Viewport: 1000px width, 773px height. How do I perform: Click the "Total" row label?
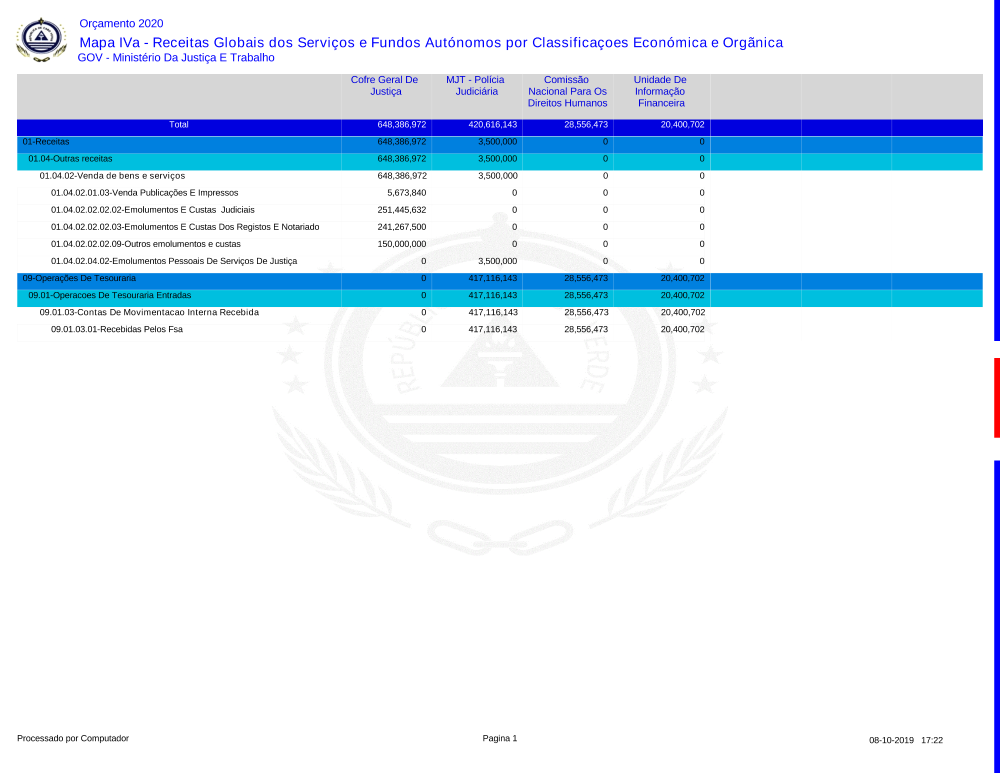(179, 126)
